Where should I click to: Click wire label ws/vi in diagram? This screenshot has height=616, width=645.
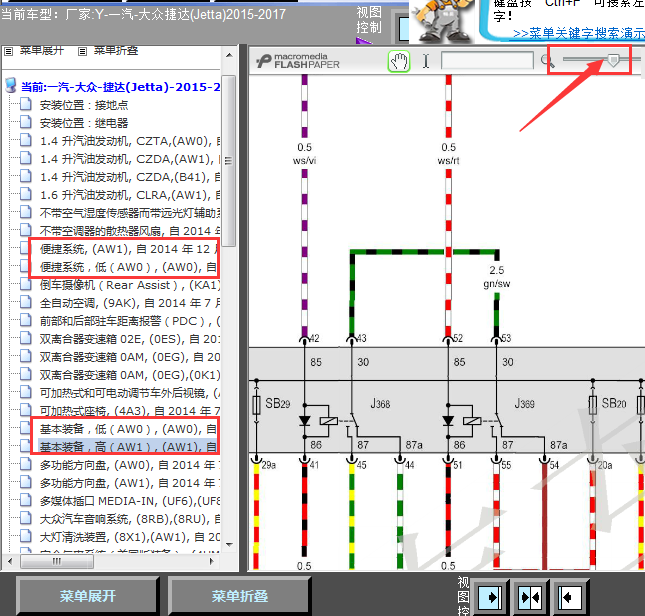tap(304, 161)
